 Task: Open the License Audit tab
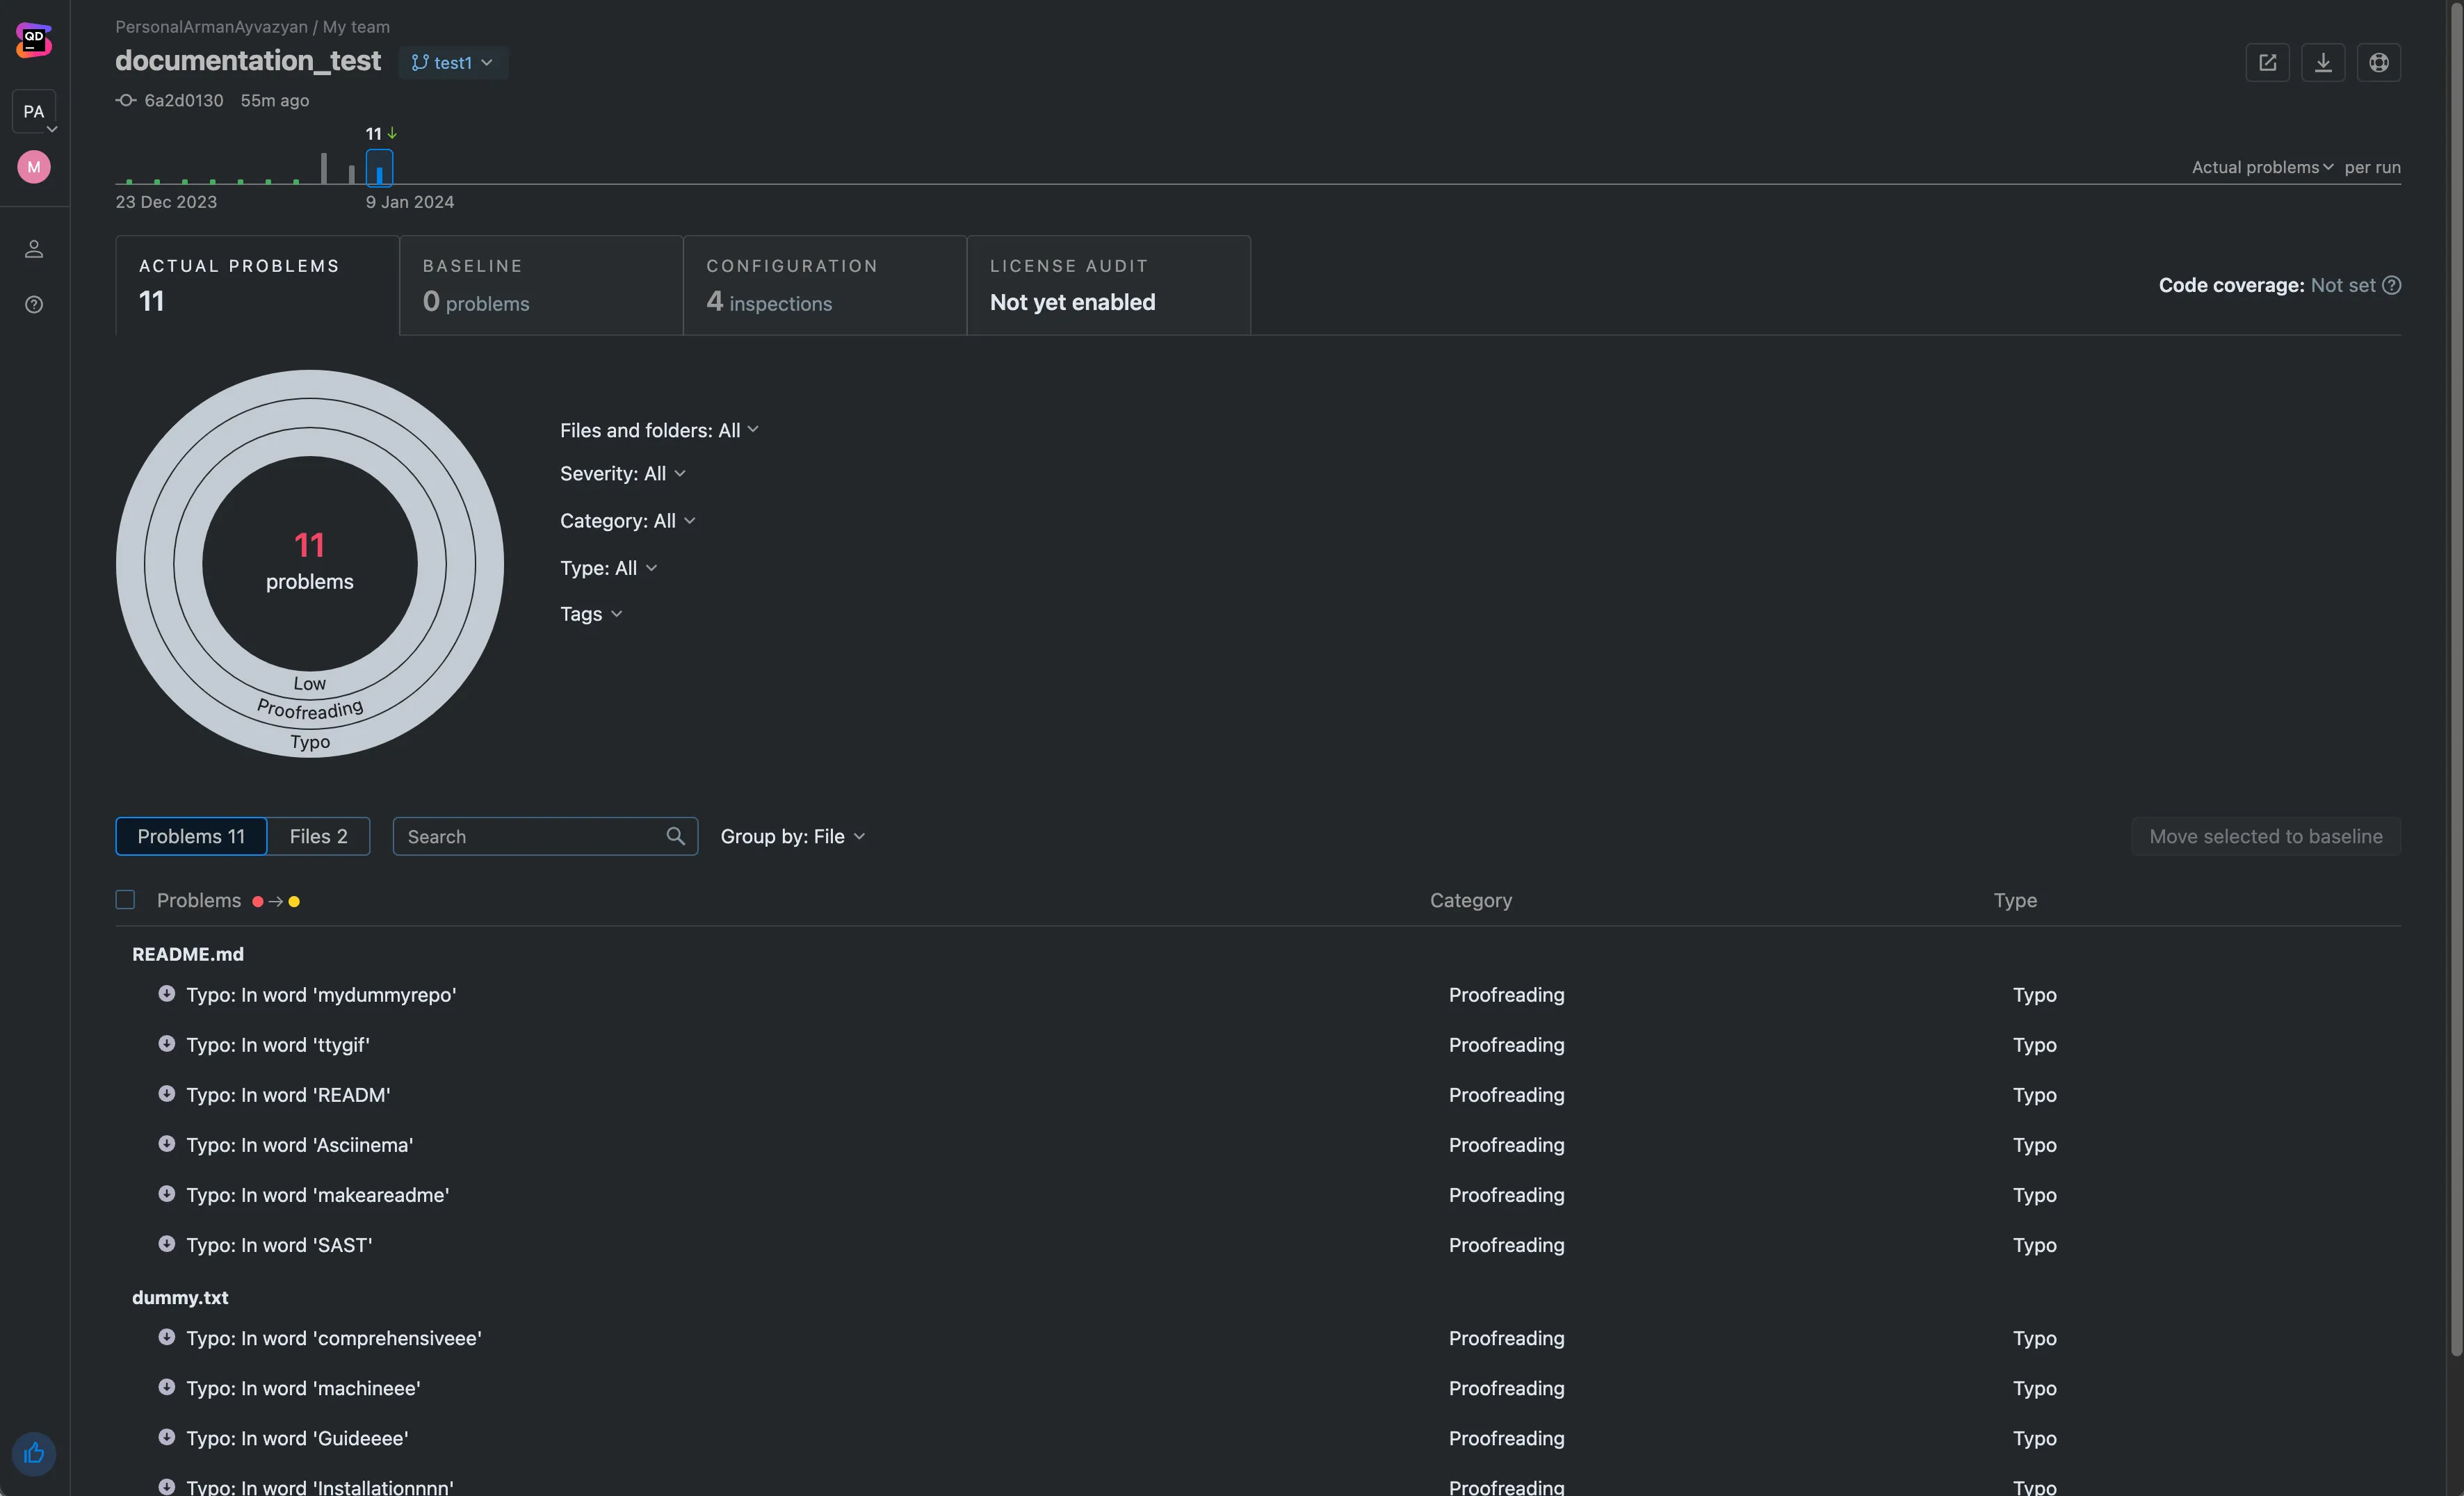click(1109, 285)
